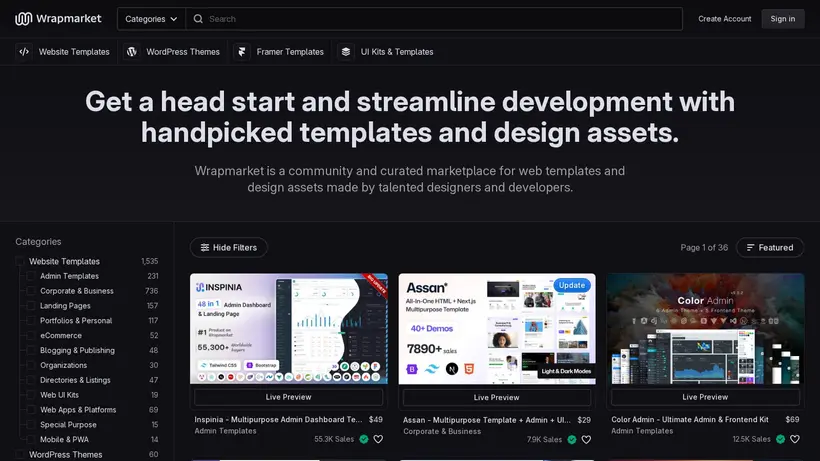Check the Web Apps & Platforms checkbox
The image size is (820, 461).
pyautogui.click(x=31, y=410)
